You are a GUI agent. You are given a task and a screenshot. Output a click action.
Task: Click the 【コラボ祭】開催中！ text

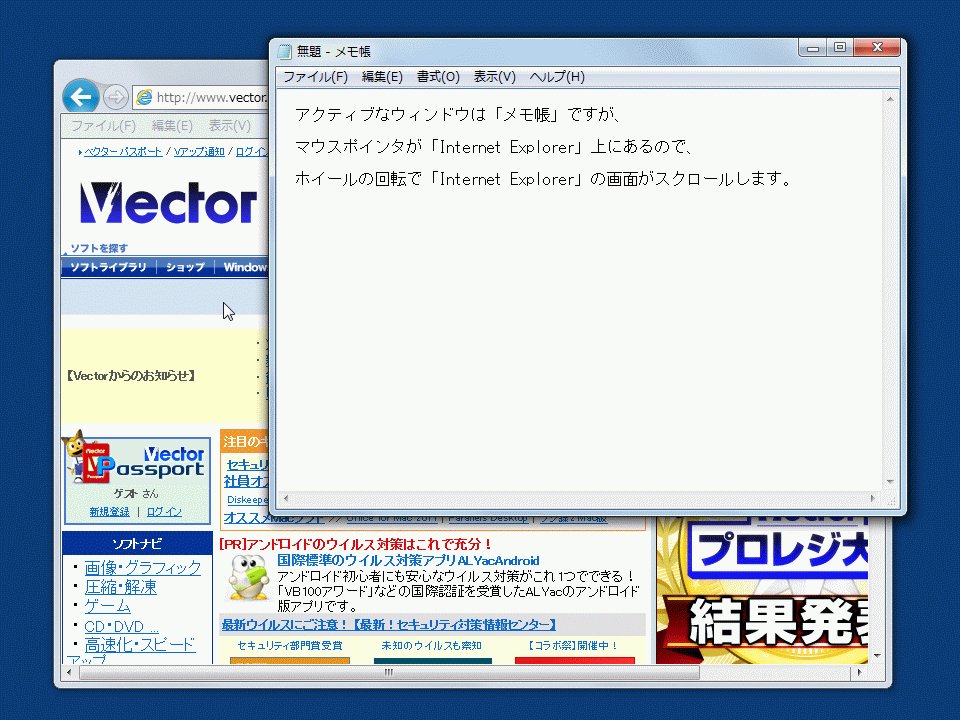pyautogui.click(x=572, y=645)
